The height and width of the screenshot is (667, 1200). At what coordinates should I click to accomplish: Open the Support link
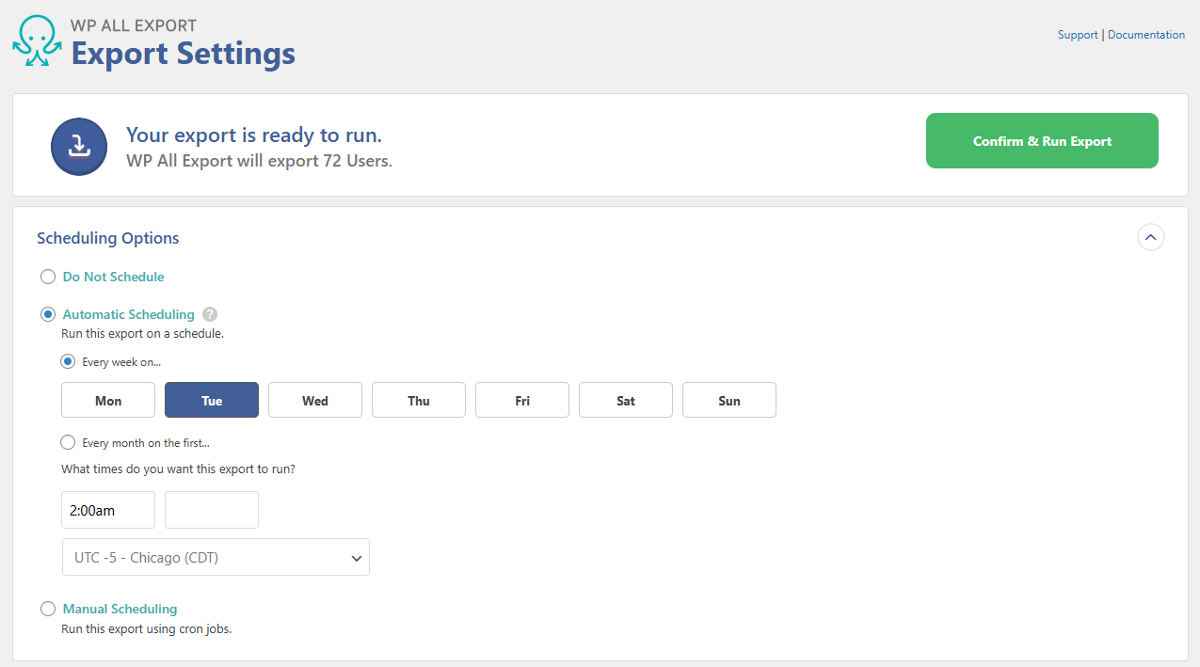click(x=1078, y=35)
